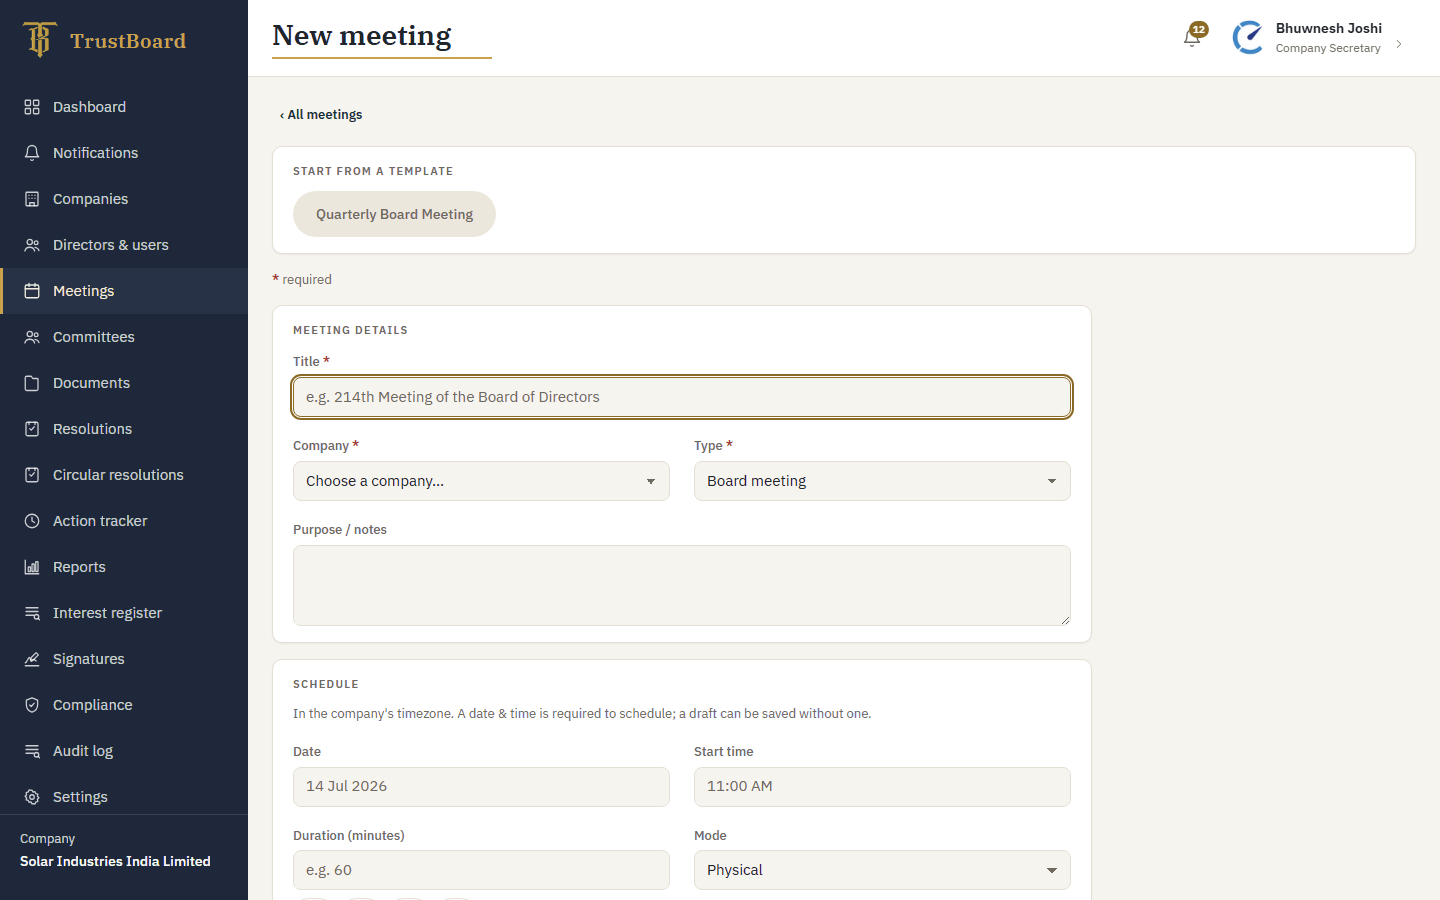Screen dimensions: 1440x900
Task: Open Settings from the sidebar
Action: tap(124, 797)
